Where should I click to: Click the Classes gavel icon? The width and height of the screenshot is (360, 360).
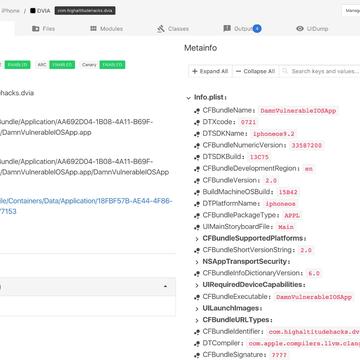point(161,29)
